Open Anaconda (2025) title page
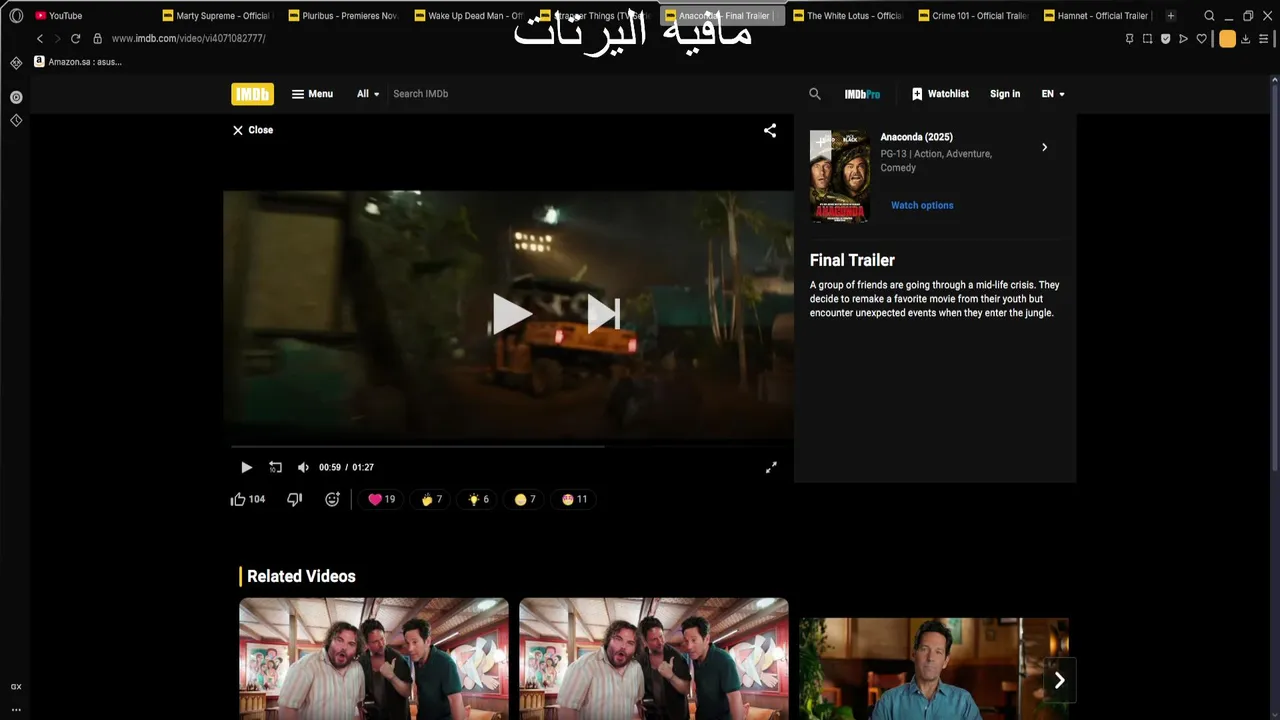This screenshot has width=1280, height=720. tap(916, 137)
